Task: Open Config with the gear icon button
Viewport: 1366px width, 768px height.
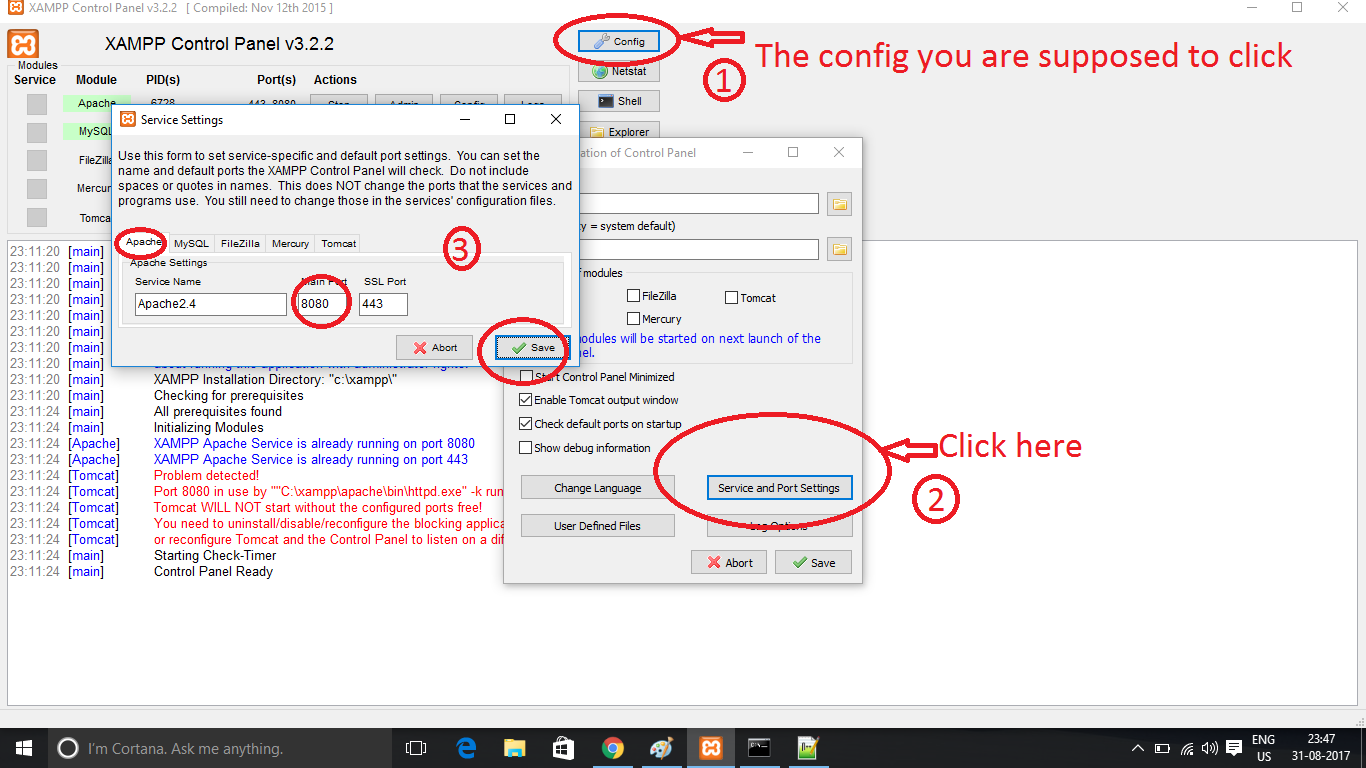Action: click(x=617, y=41)
